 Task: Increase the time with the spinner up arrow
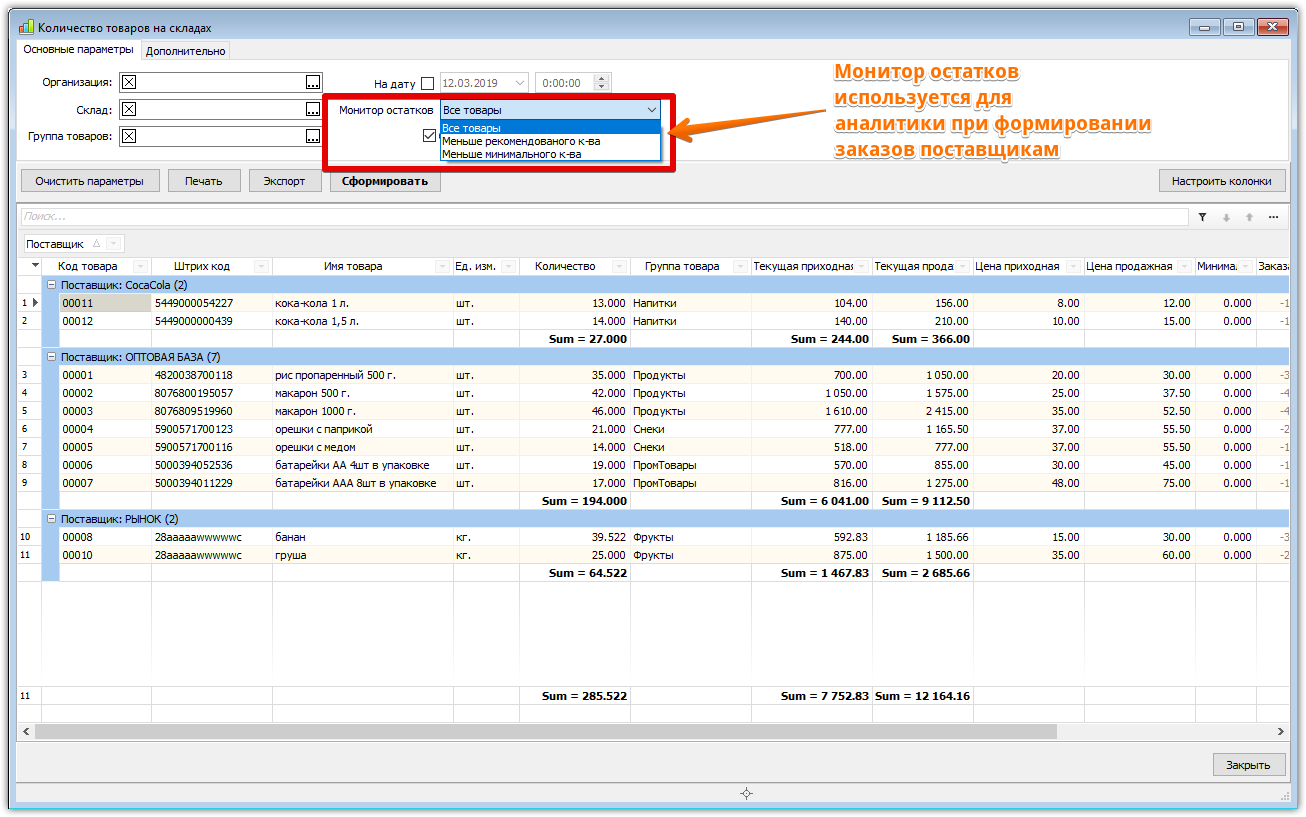[x=602, y=79]
